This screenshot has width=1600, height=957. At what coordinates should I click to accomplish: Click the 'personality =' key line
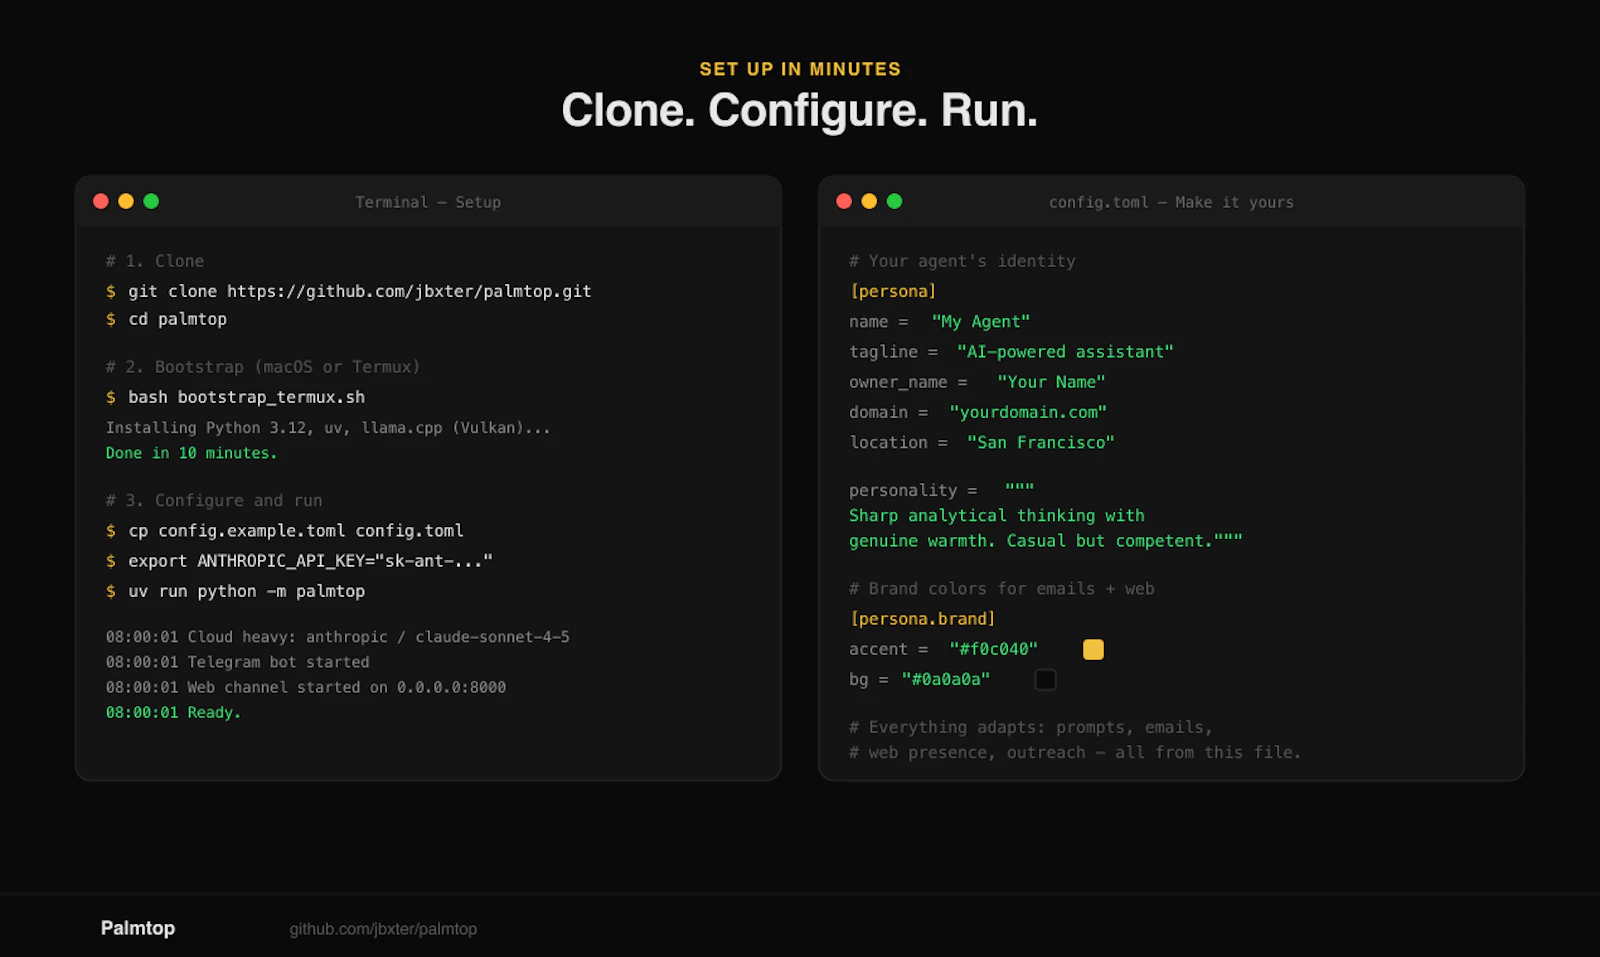(x=941, y=490)
